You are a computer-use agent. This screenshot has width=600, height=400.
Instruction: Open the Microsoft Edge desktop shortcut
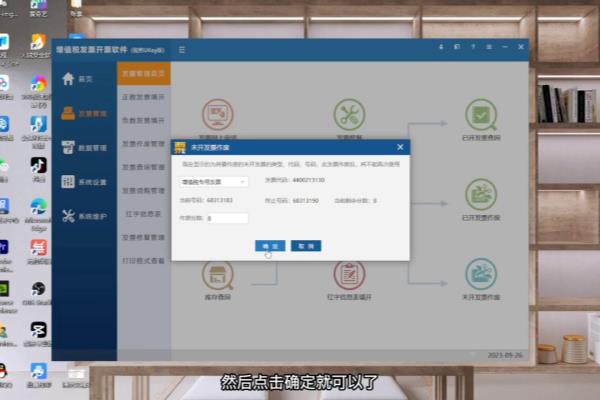pyautogui.click(x=39, y=207)
